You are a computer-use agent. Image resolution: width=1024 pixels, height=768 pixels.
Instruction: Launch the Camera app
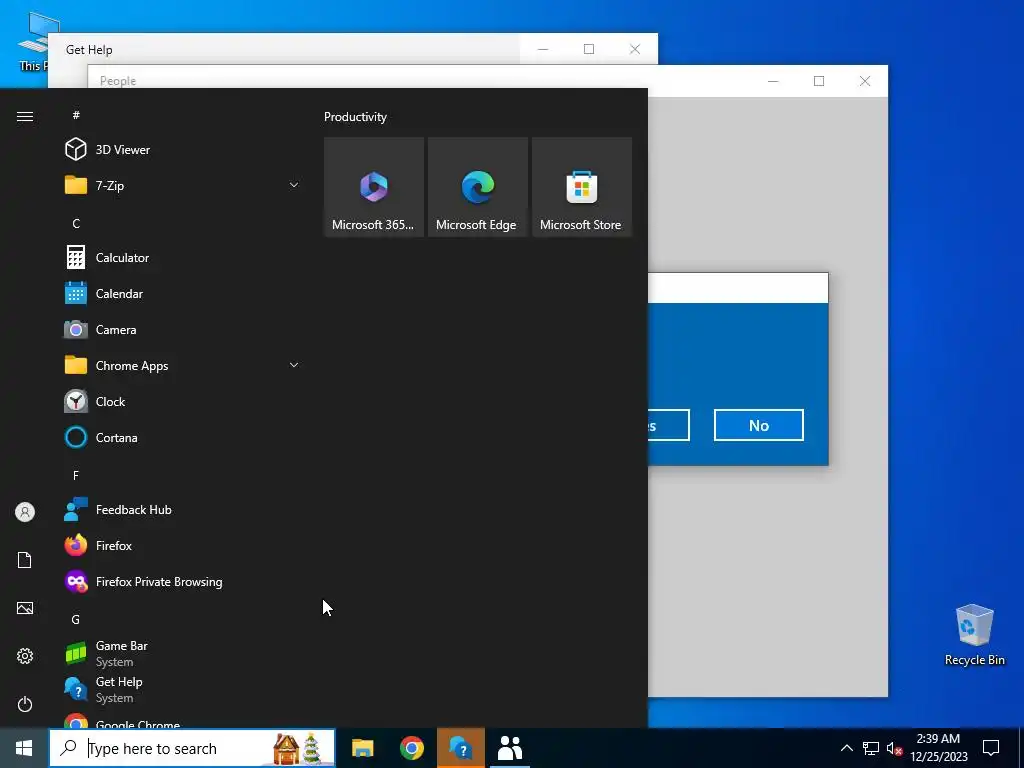click(183, 329)
